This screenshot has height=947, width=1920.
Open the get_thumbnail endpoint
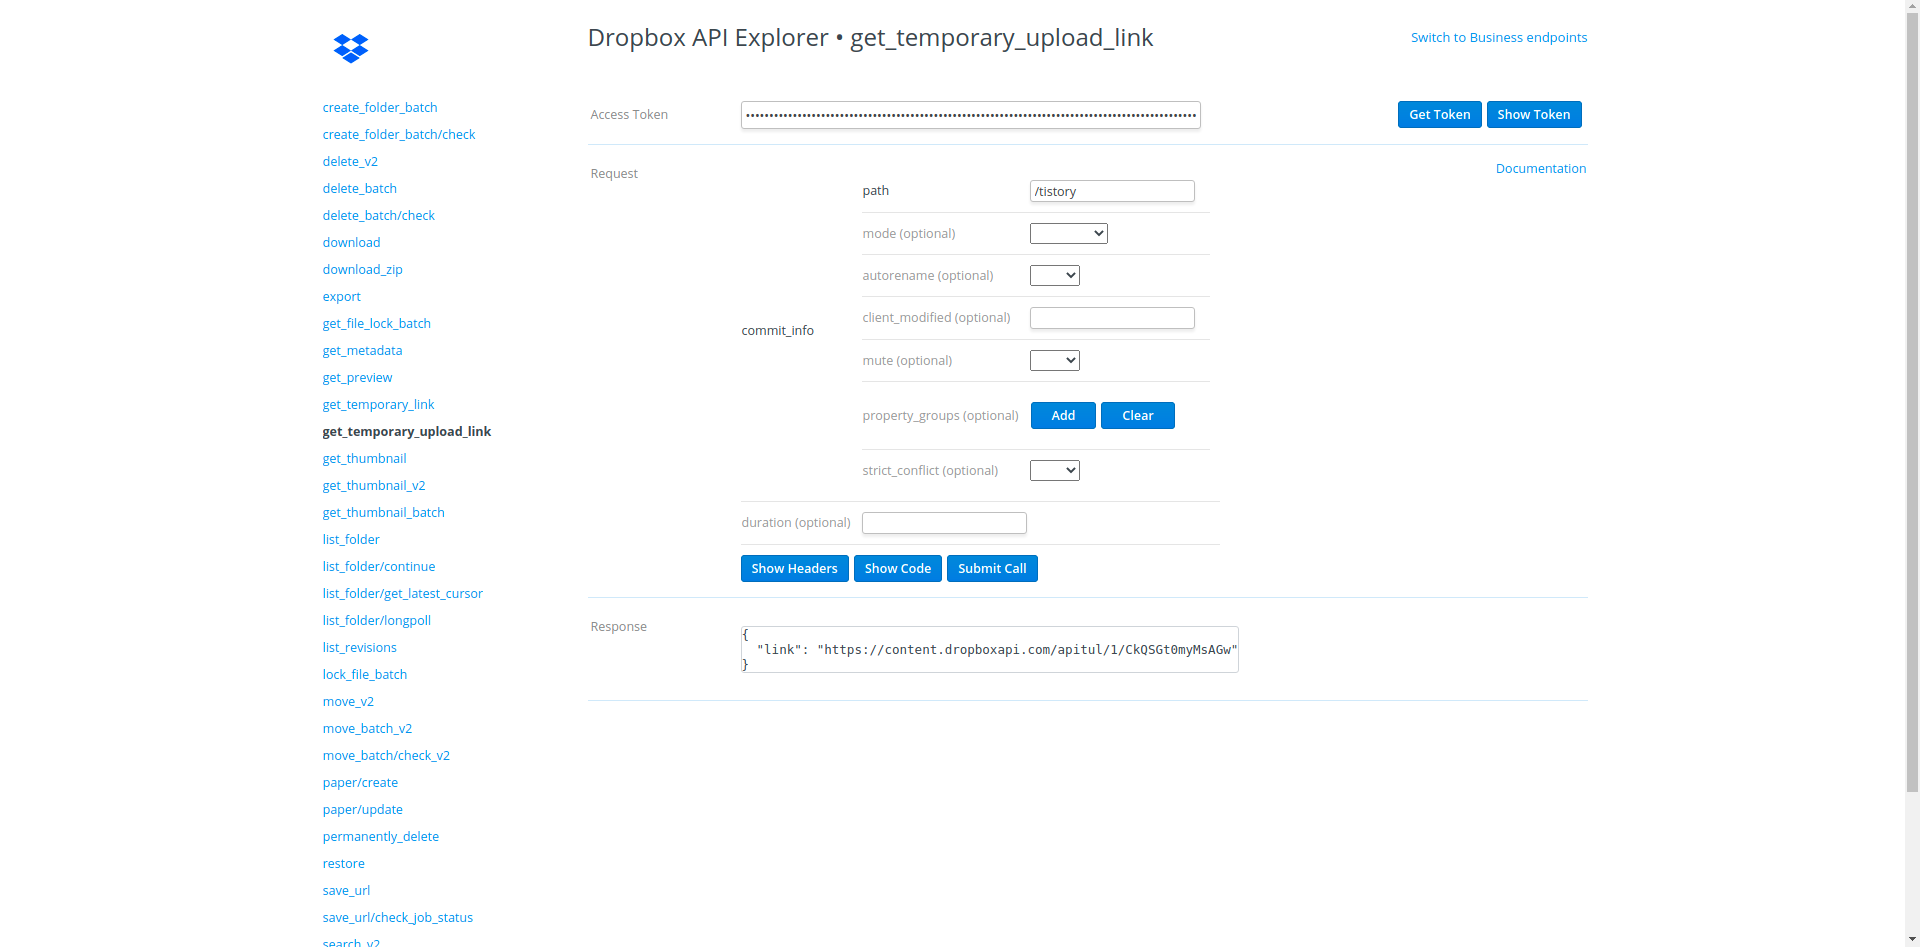click(x=364, y=458)
